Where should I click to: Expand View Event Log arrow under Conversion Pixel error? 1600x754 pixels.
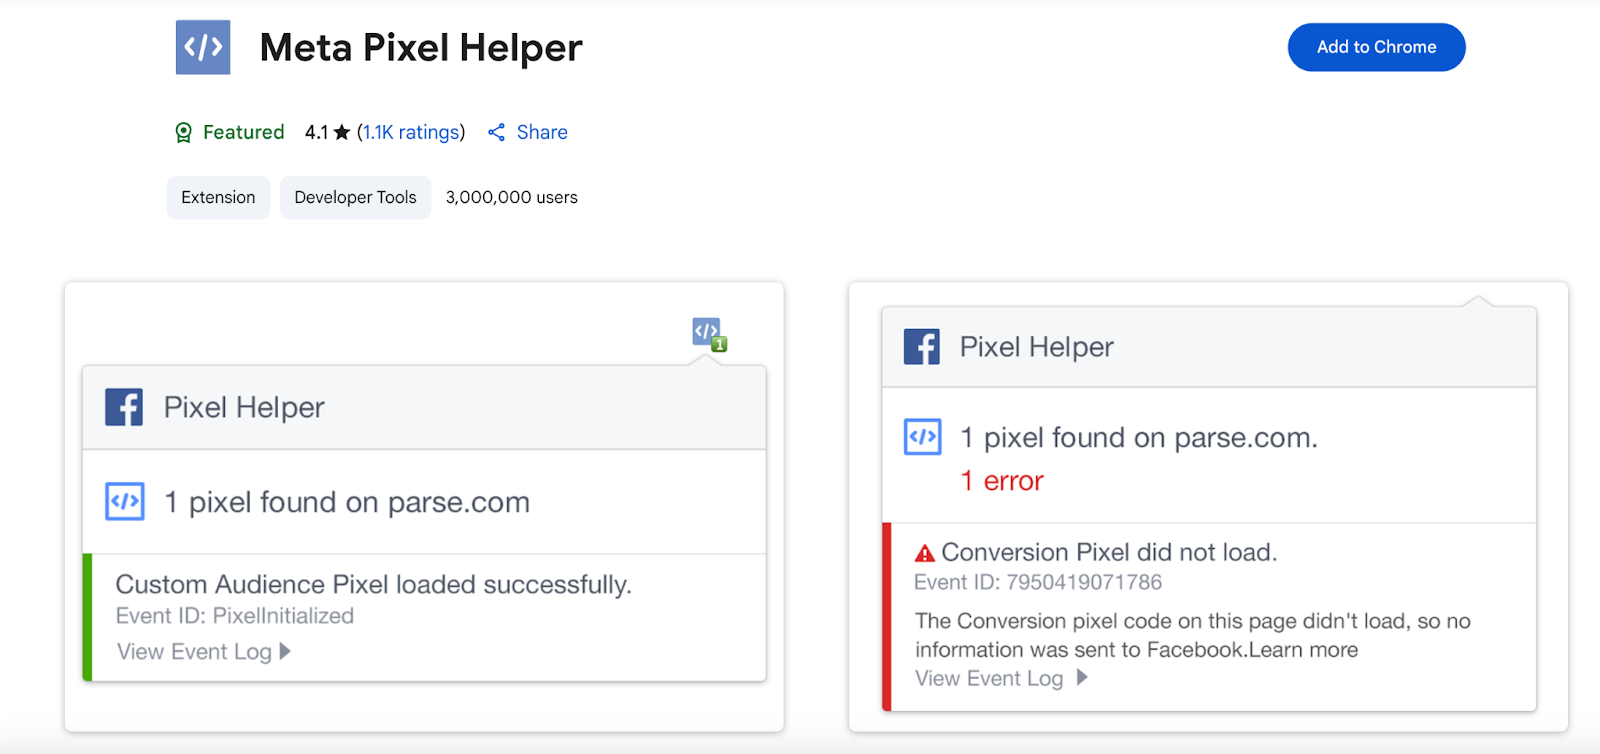pyautogui.click(x=1082, y=677)
